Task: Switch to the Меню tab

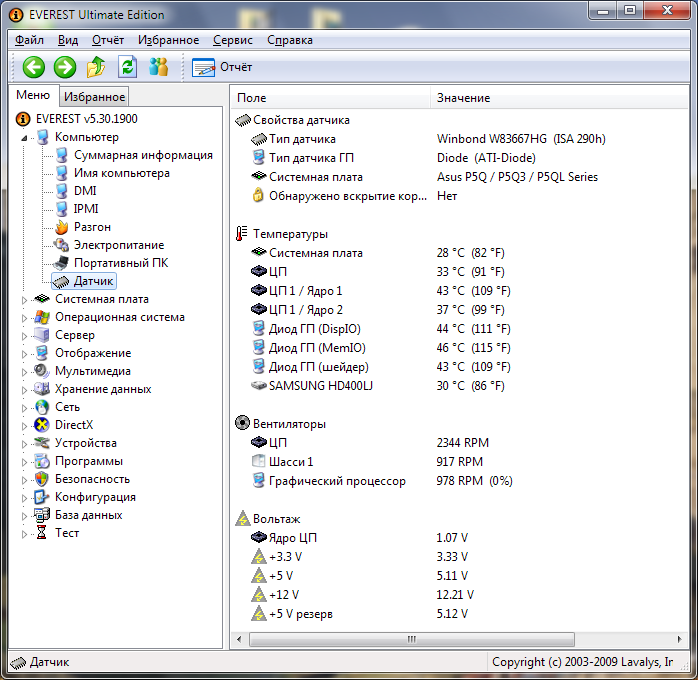Action: pyautogui.click(x=33, y=95)
